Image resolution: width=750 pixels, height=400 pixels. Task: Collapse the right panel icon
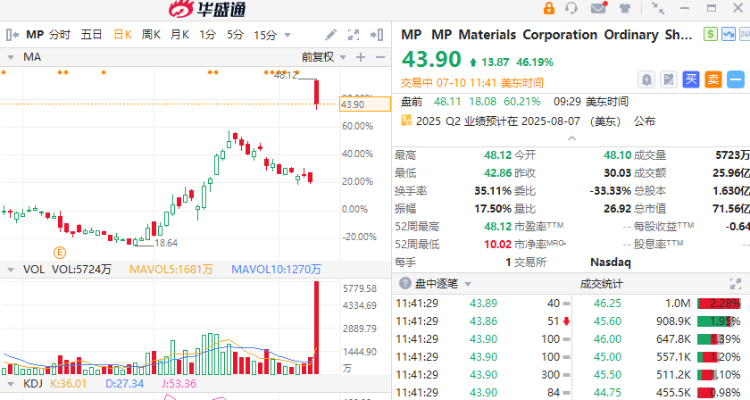[377, 34]
